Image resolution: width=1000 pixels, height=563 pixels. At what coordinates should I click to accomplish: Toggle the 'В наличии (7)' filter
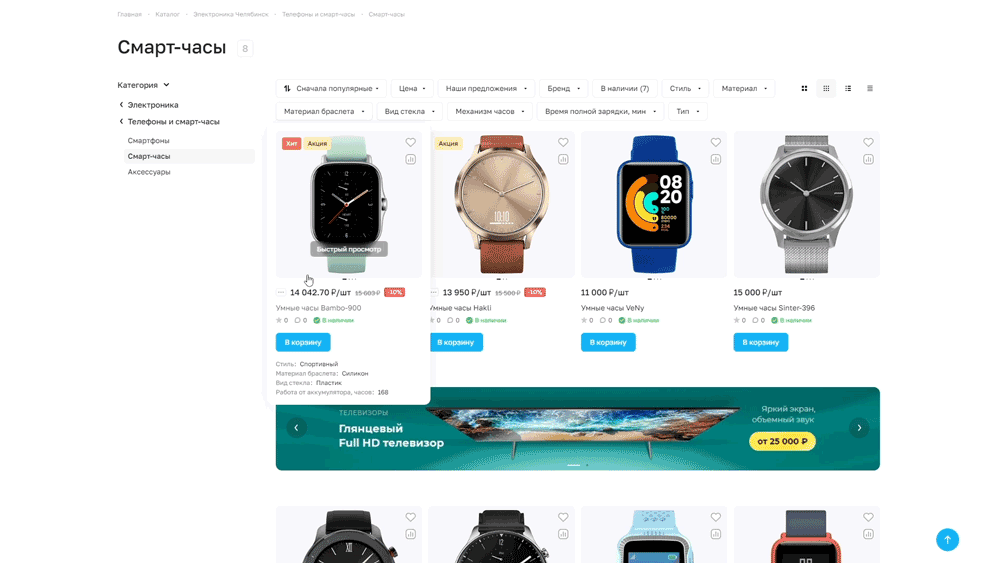(x=624, y=89)
